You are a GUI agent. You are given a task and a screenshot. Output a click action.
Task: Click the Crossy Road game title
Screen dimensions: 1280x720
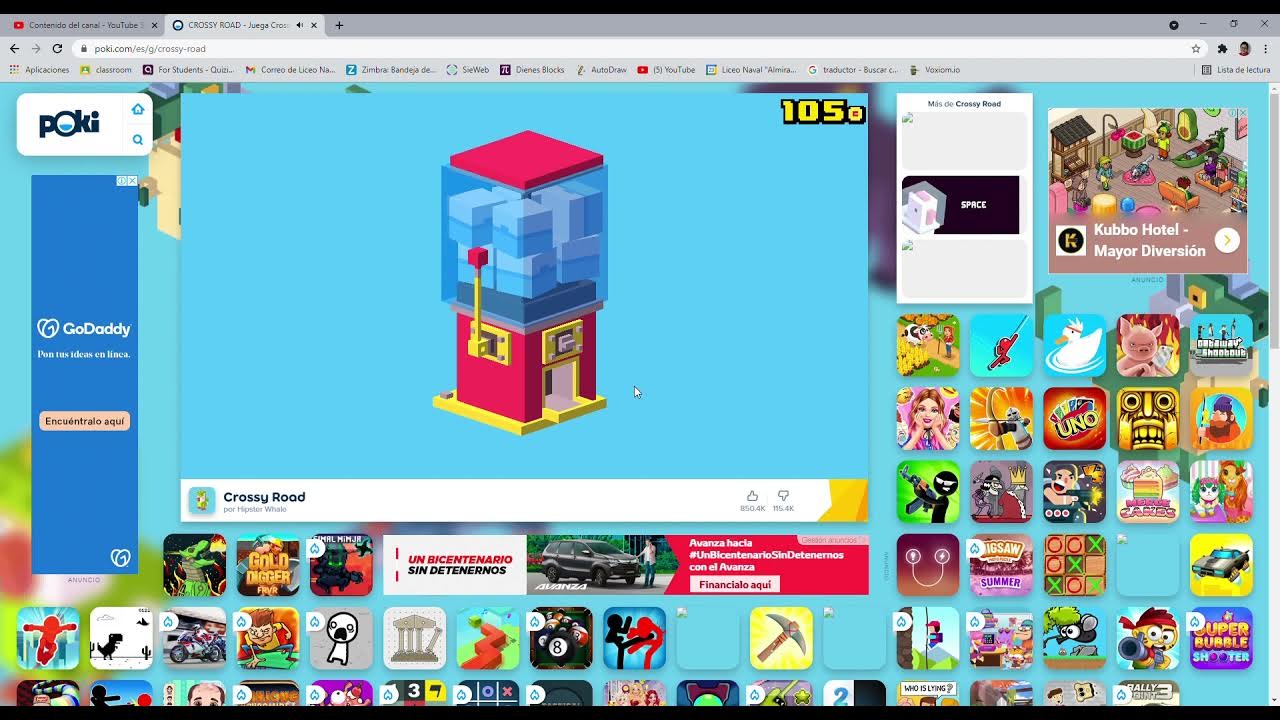coord(264,496)
